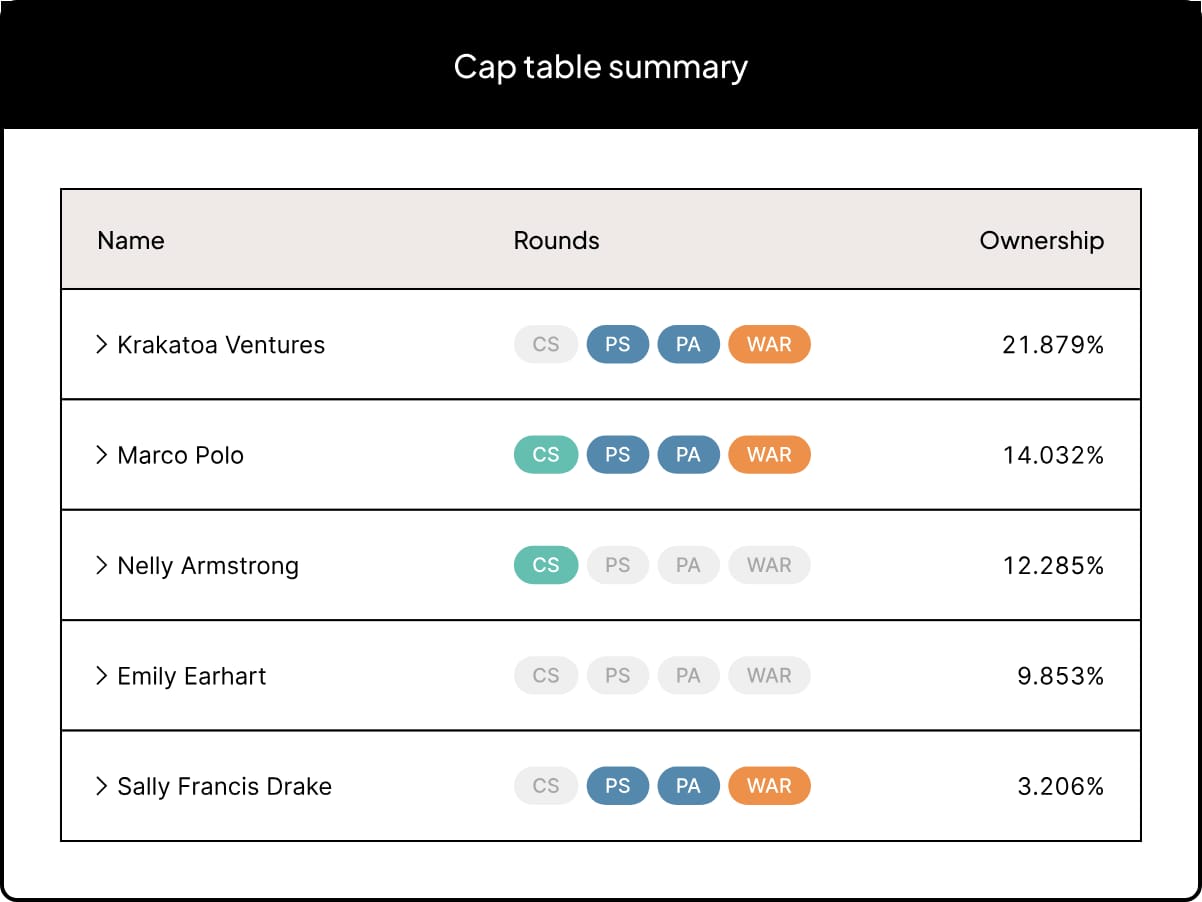The width and height of the screenshot is (1202, 902).
Task: Click Marco Polo's blue PS badge
Action: pyautogui.click(x=618, y=455)
